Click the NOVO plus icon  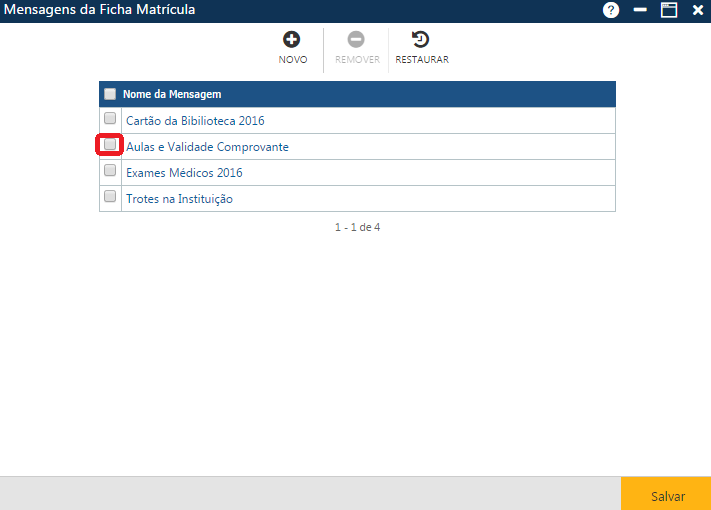coord(292,40)
